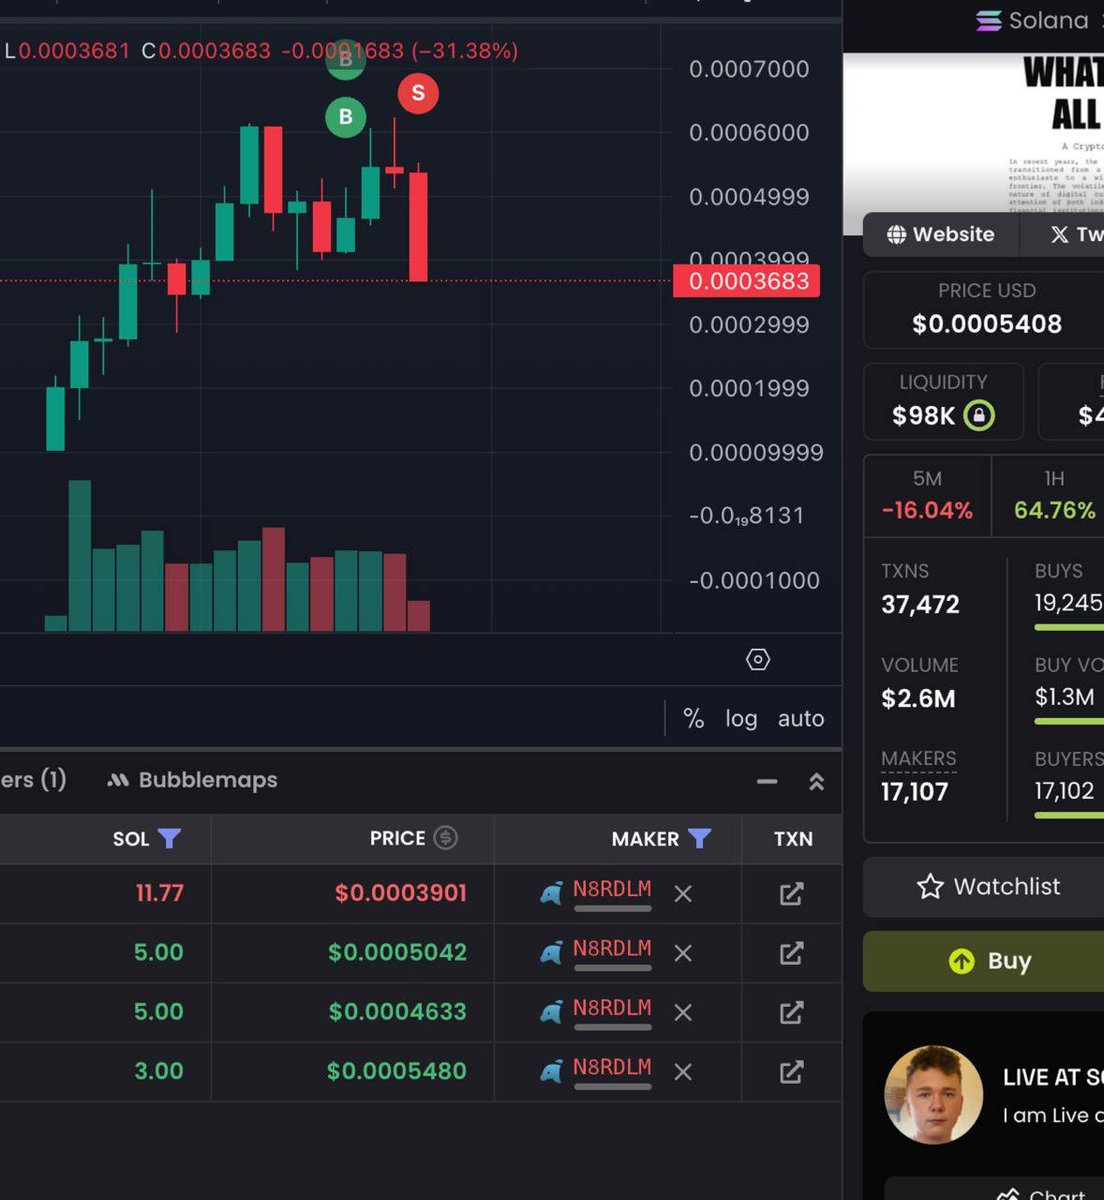Click dolphin icon in $0.0005480 row
Screen dimensions: 1104x1200
click(551, 1072)
